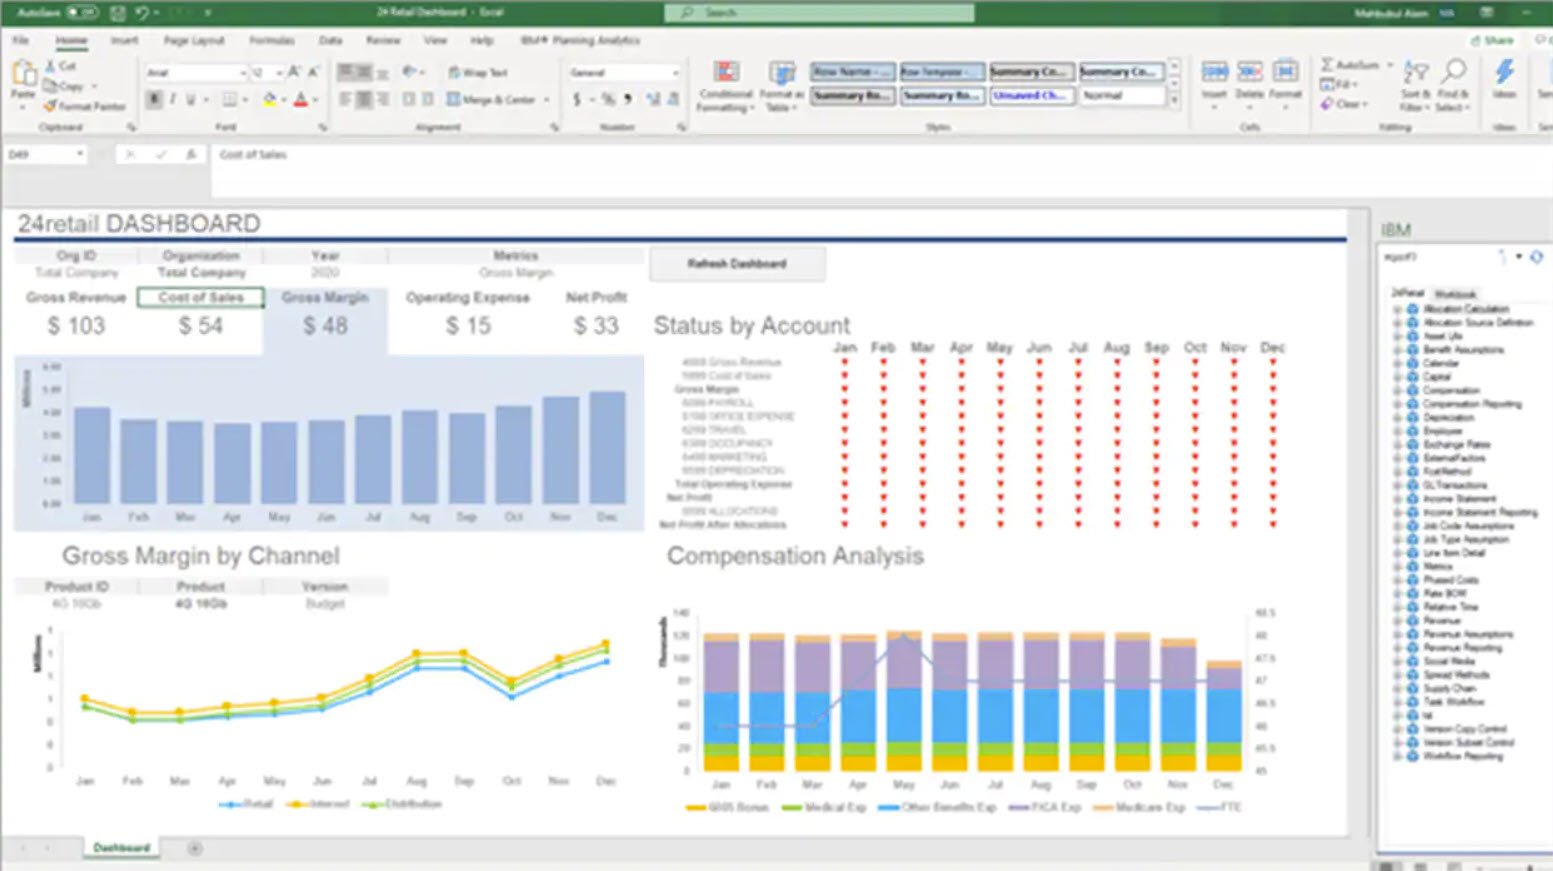1553x871 pixels.
Task: Expand the cell styles gallery More arrow
Action: pyautogui.click(x=1174, y=100)
